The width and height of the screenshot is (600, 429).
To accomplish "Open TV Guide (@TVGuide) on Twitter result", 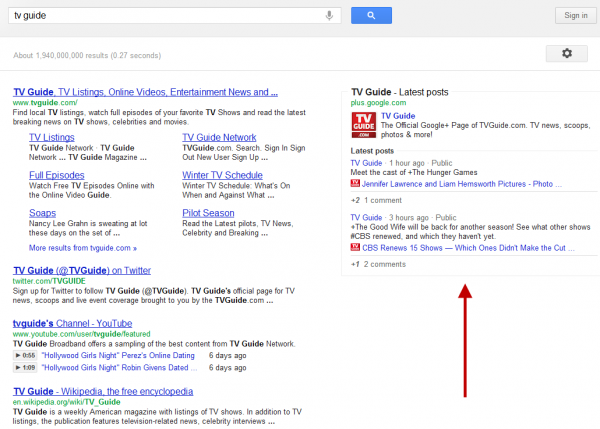I will point(82,271).
